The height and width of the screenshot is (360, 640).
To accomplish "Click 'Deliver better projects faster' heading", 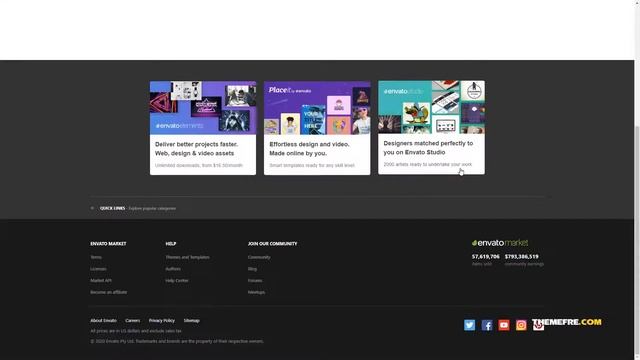I will click(196, 149).
